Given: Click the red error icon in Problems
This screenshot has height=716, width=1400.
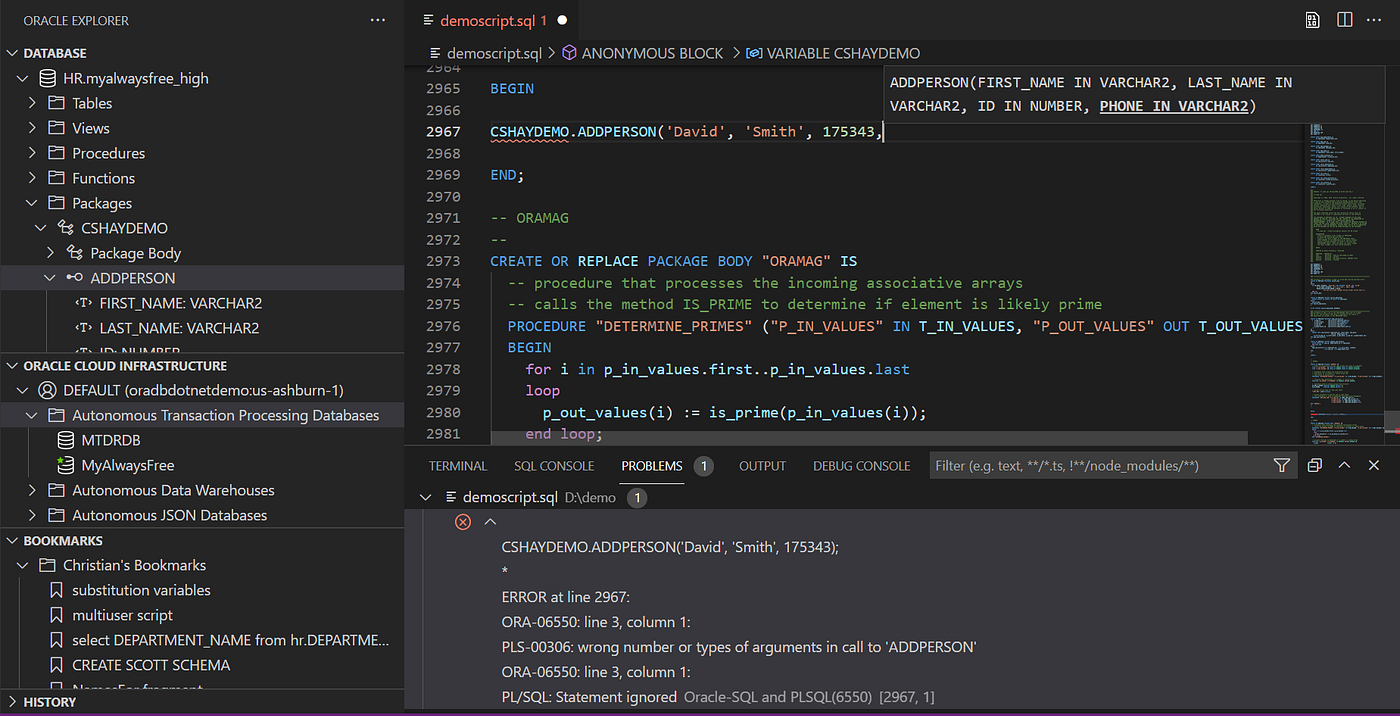Looking at the screenshot, I should click(463, 522).
